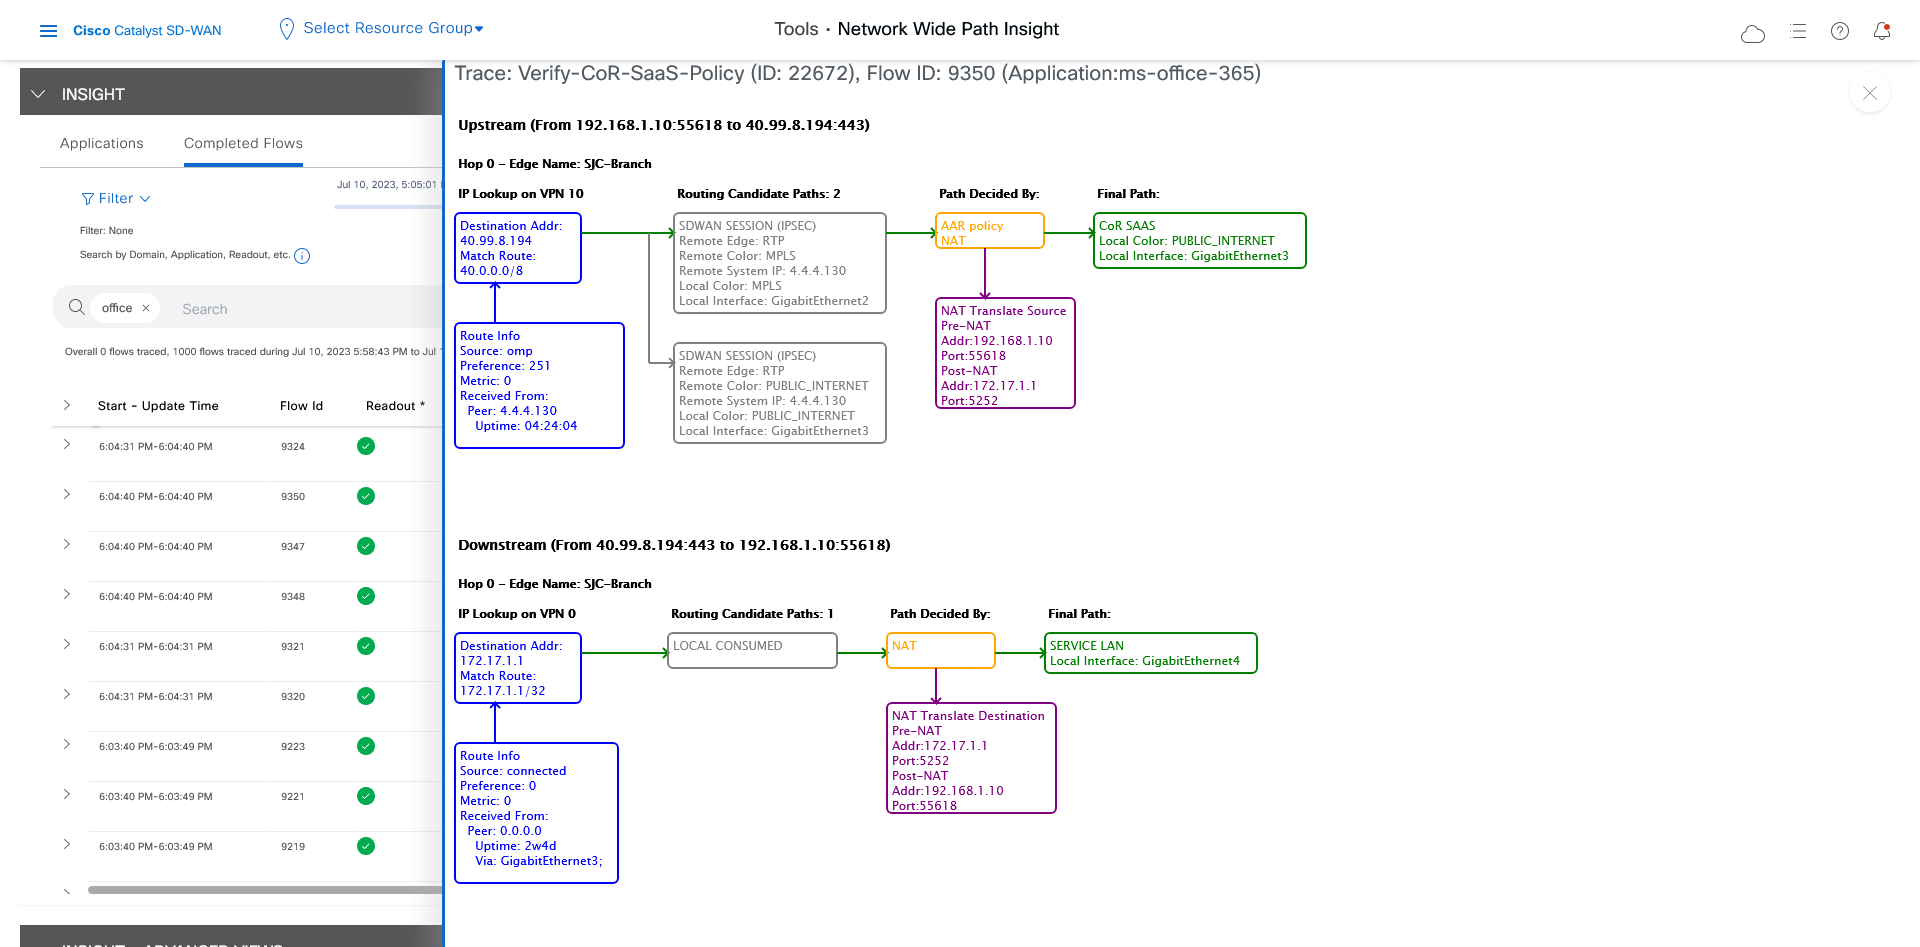Remove the 'office' search tag
Viewport: 1920px width, 947px height.
coord(146,308)
